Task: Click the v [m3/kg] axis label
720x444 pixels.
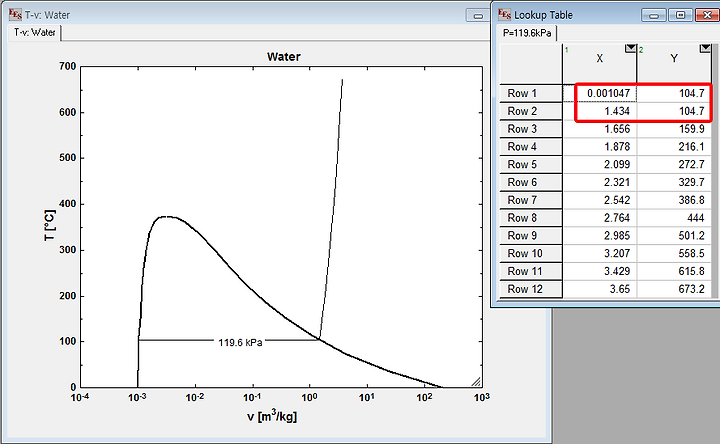Action: (272, 416)
